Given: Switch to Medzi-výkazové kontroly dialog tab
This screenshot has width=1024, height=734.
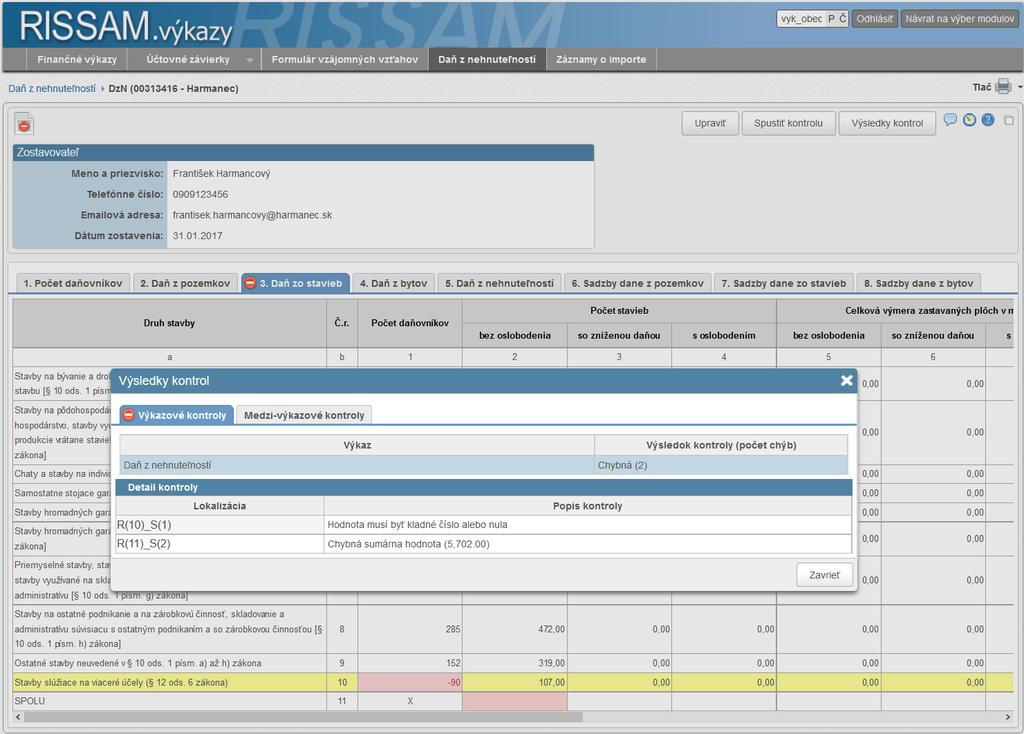Looking at the screenshot, I should tap(304, 415).
